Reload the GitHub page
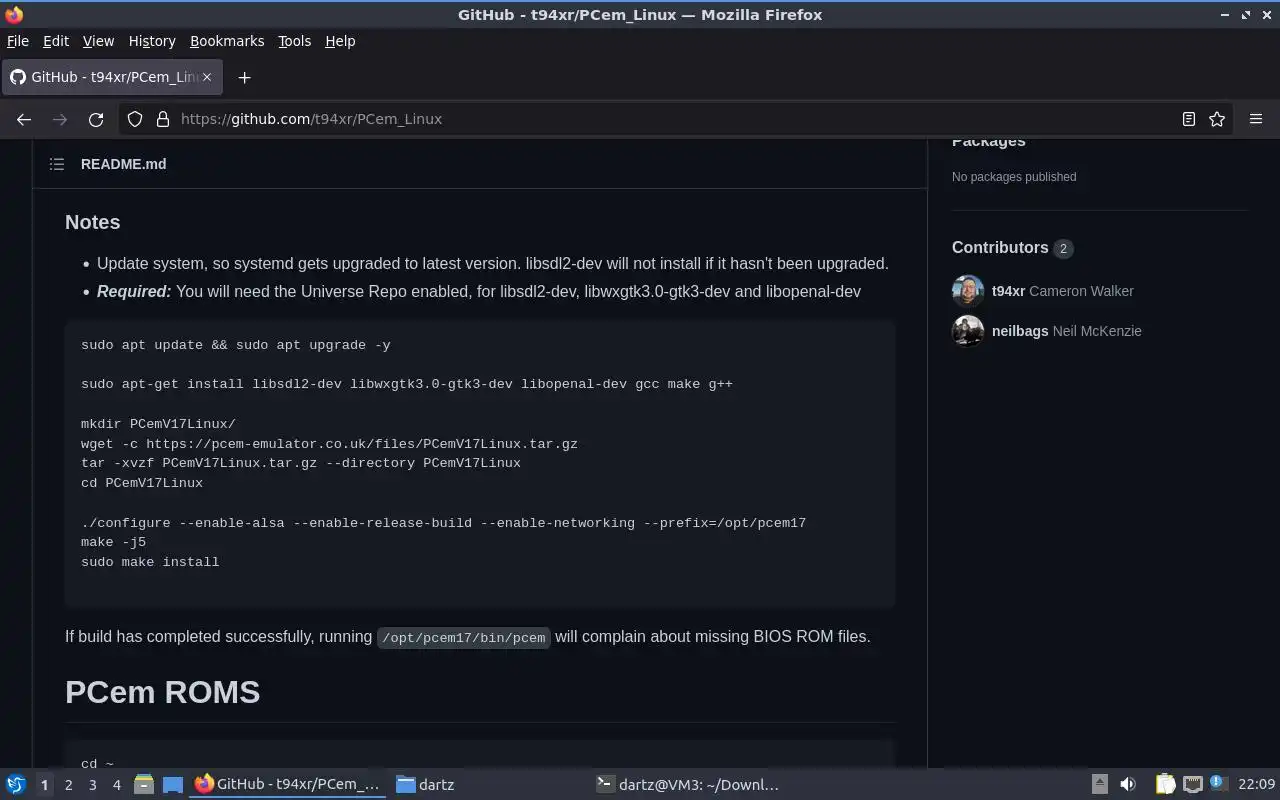 point(96,119)
